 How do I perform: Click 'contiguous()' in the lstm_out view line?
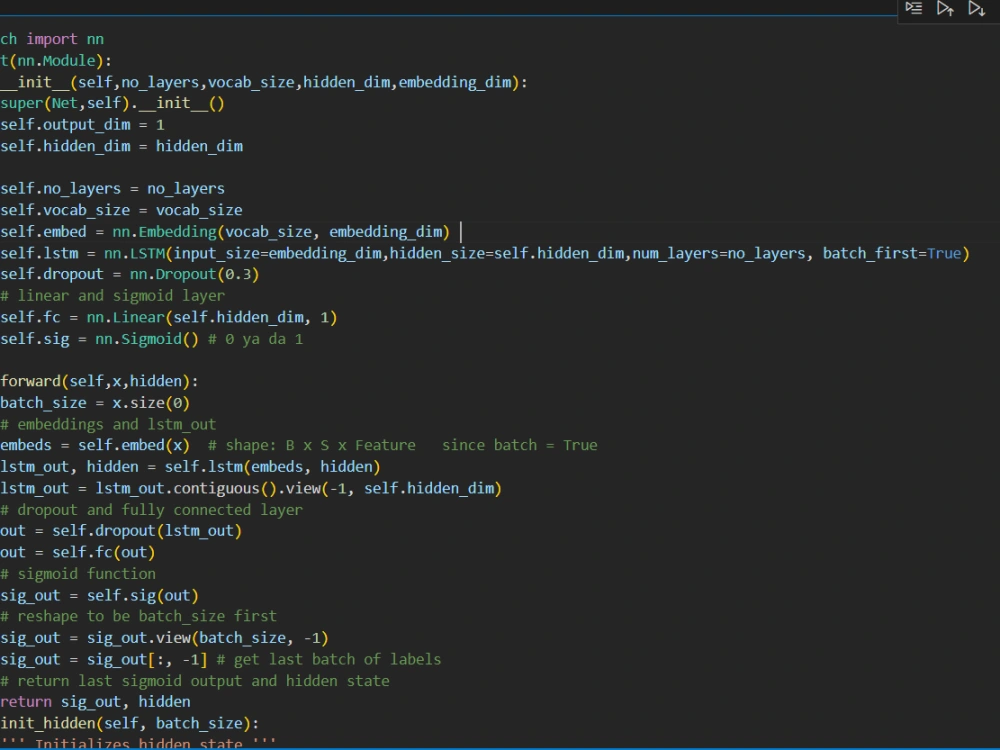225,489
